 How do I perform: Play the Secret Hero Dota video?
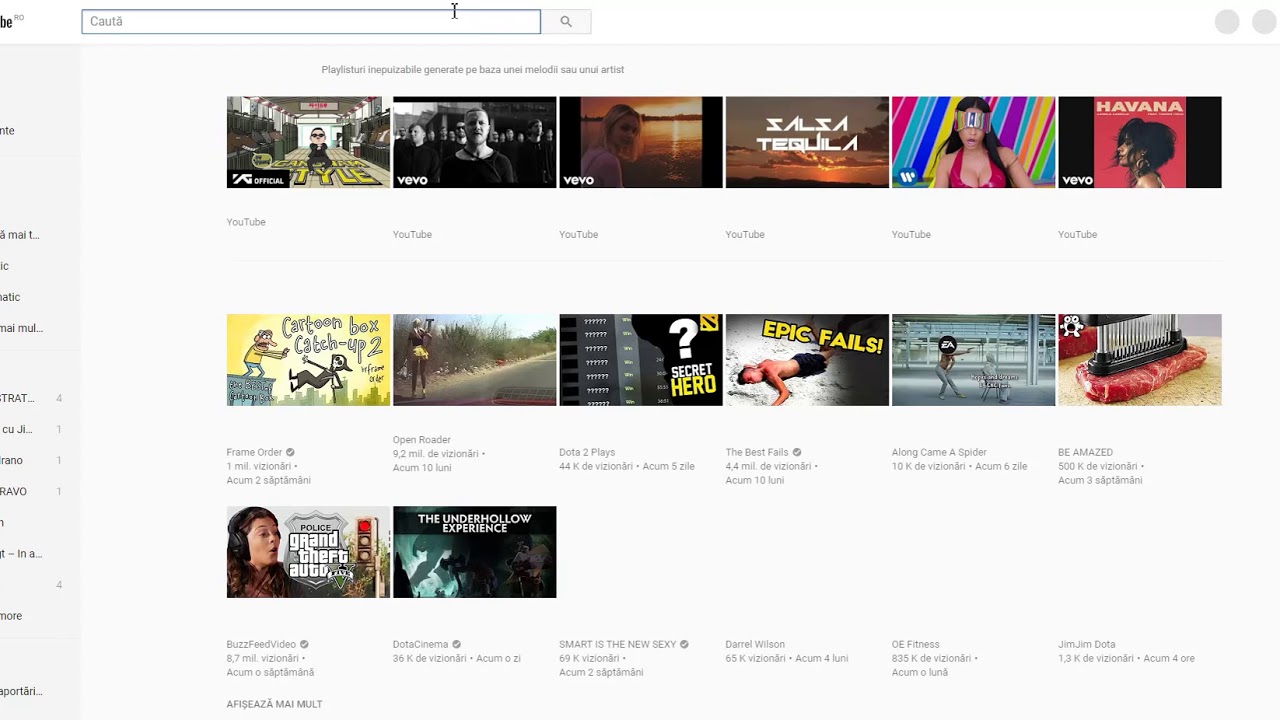pyautogui.click(x=640, y=360)
